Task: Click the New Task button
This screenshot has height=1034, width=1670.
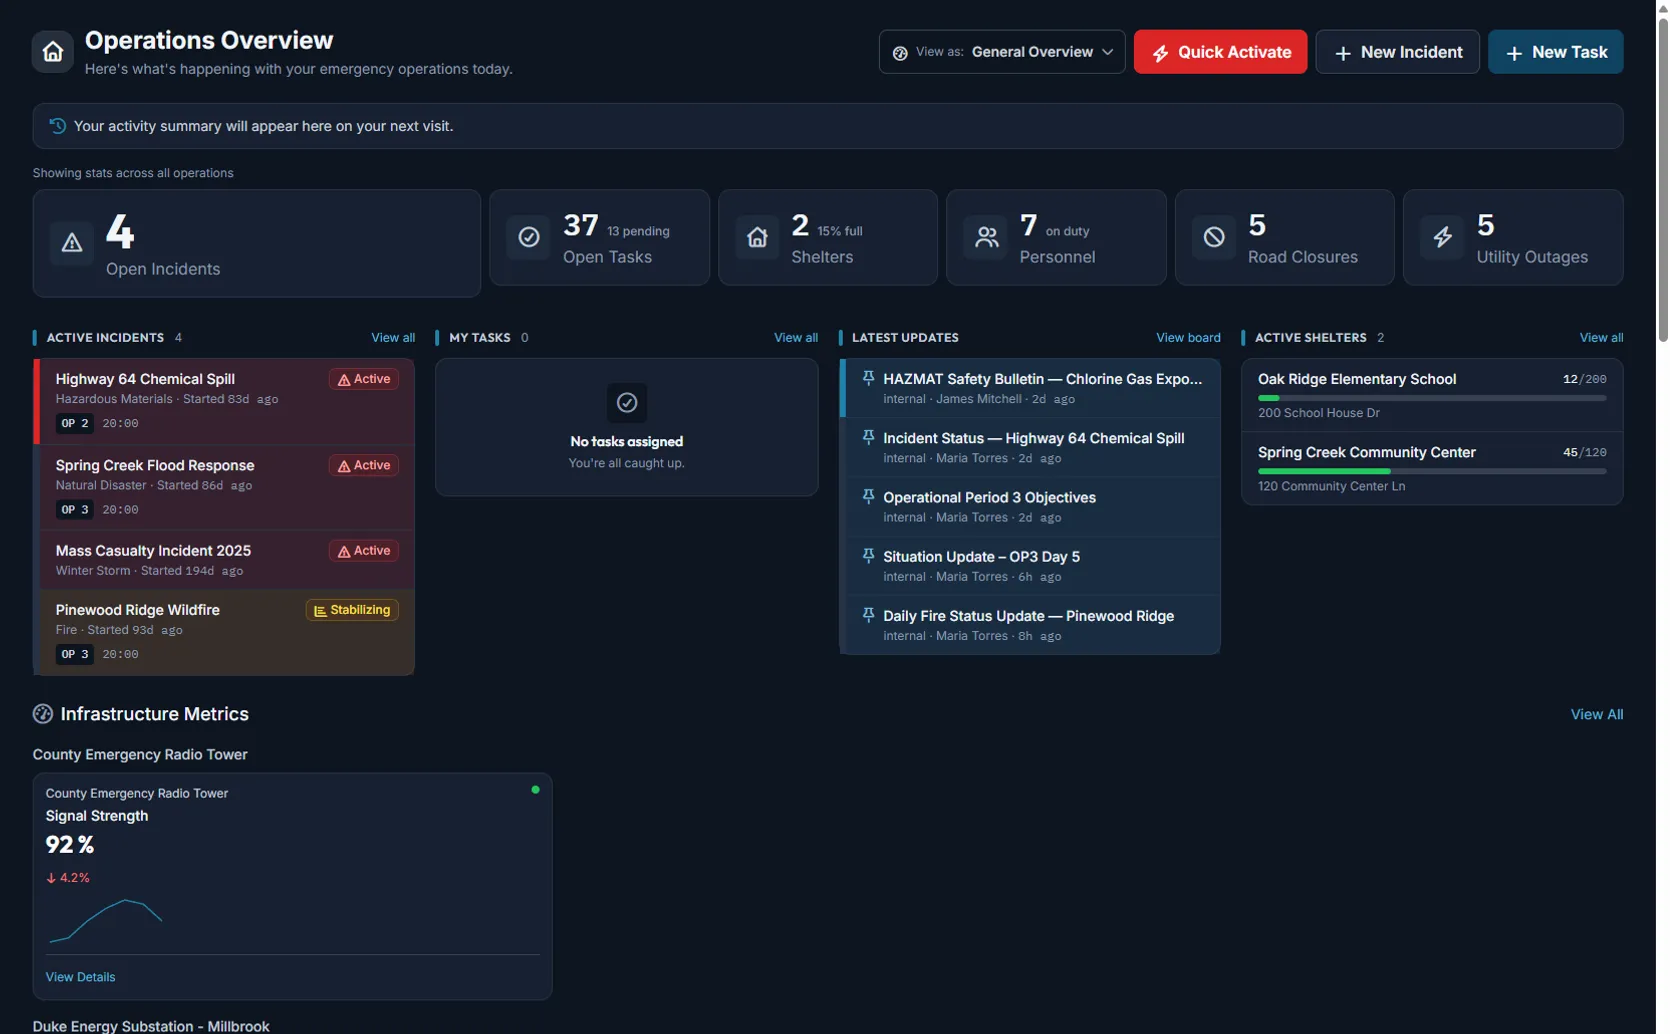Action: 1555,52
